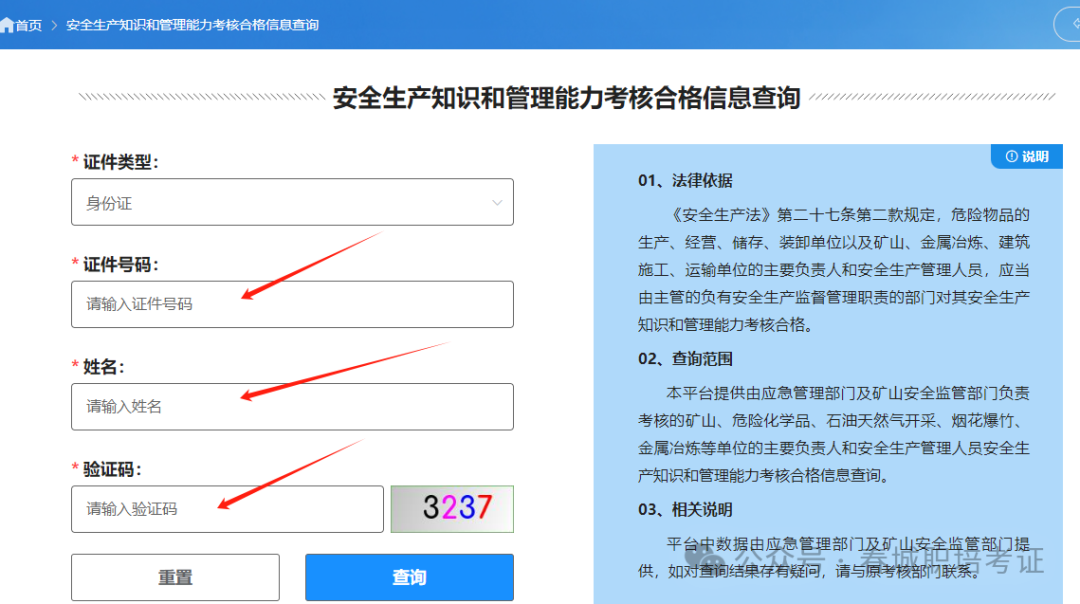Screen dimensions: 1080x604
Task: Click the 证件号码 field label
Action: point(121,264)
